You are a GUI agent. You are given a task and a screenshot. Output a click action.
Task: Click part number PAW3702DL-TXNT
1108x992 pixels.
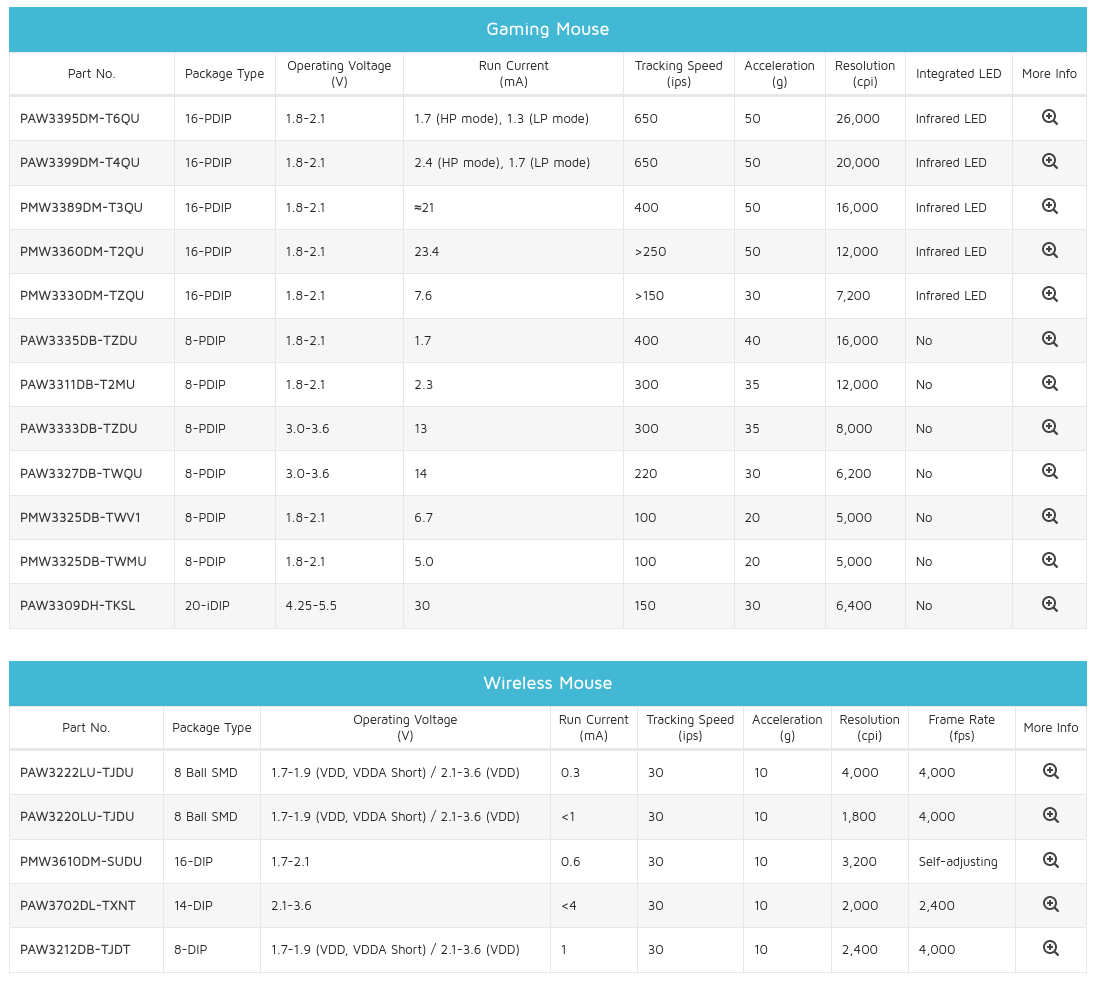point(77,905)
